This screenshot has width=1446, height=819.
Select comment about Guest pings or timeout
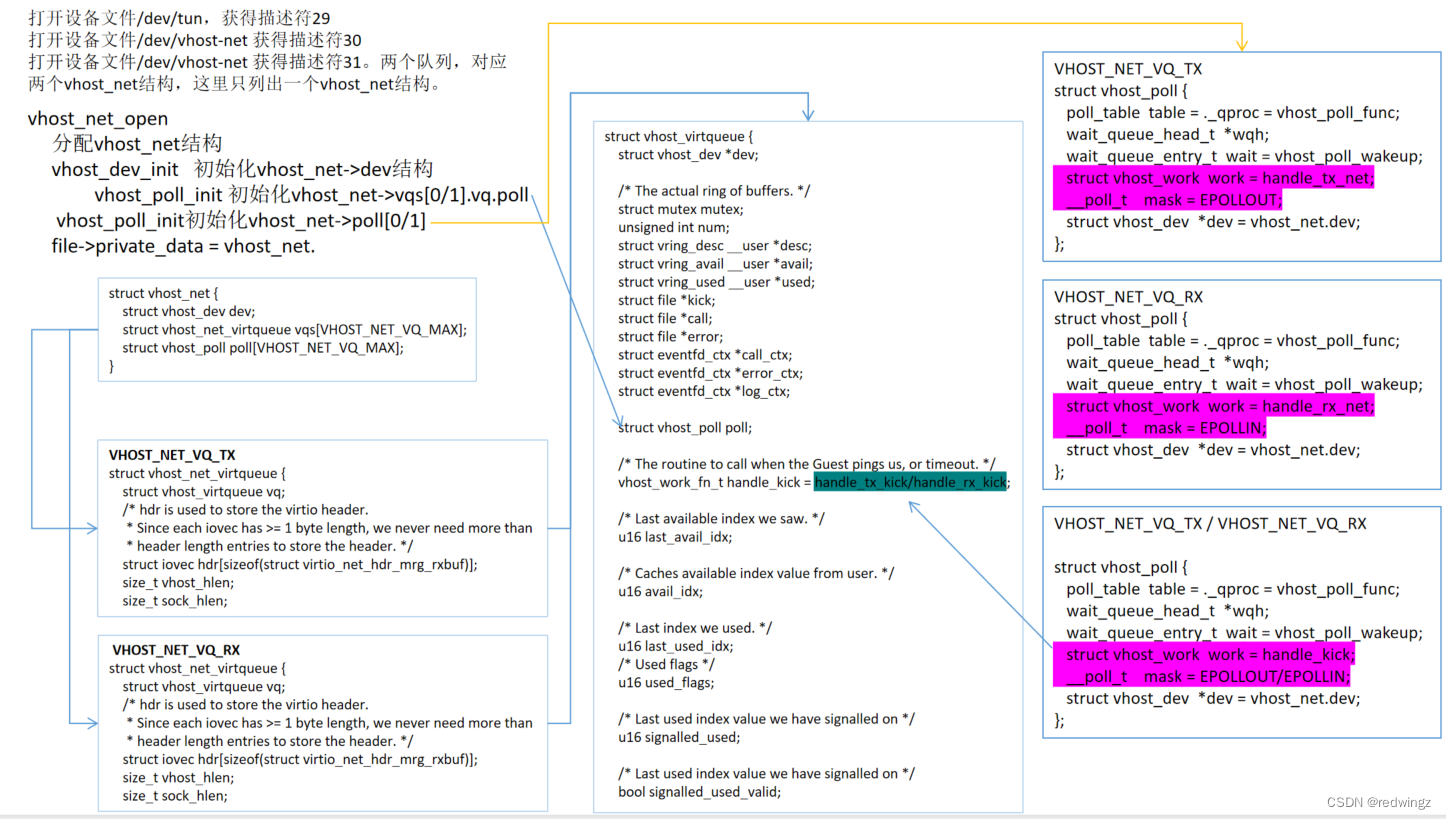point(806,464)
